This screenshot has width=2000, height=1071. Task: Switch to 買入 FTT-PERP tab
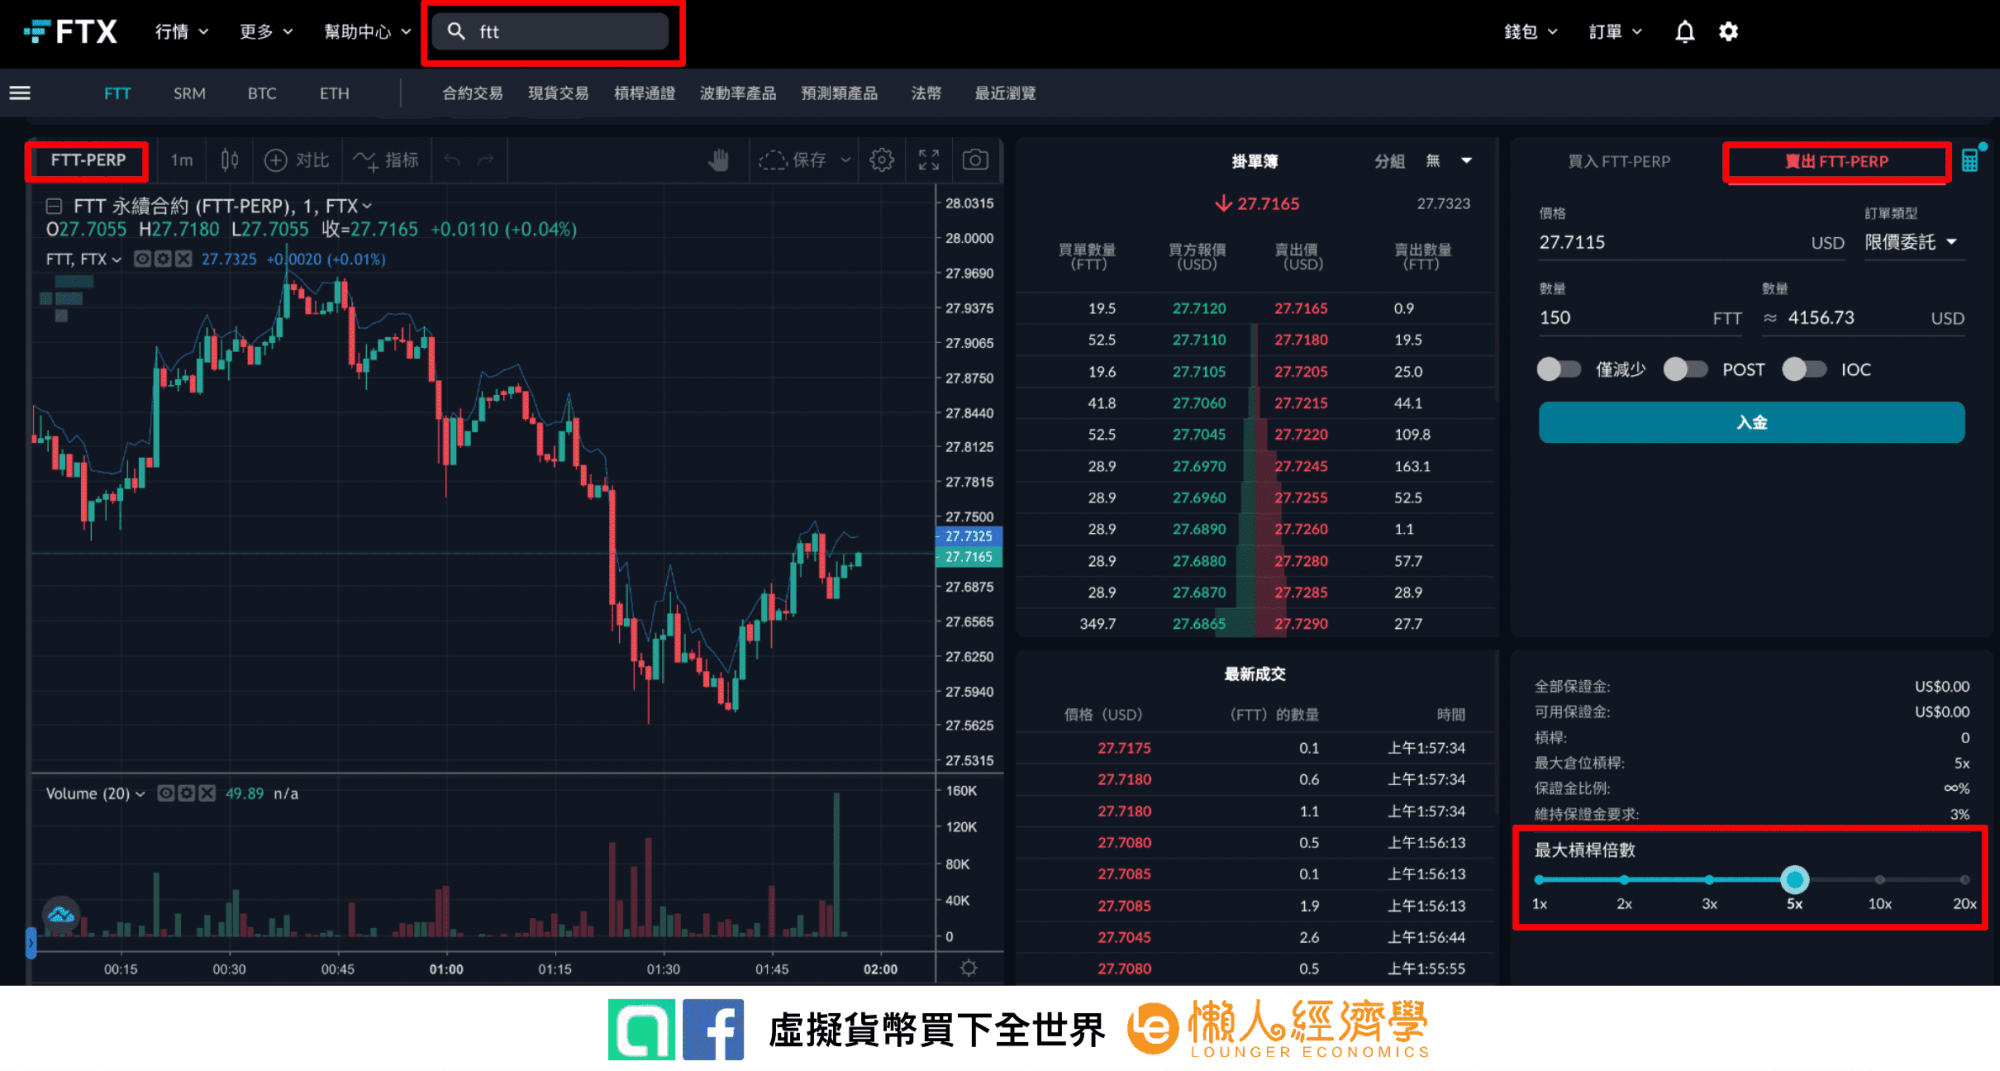click(x=1619, y=161)
